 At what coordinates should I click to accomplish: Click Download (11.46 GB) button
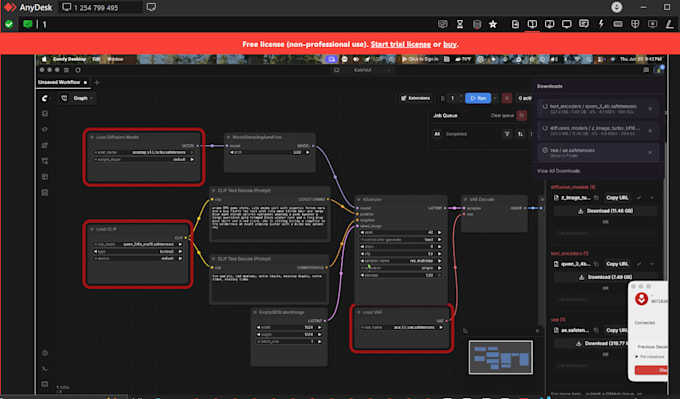(x=605, y=211)
